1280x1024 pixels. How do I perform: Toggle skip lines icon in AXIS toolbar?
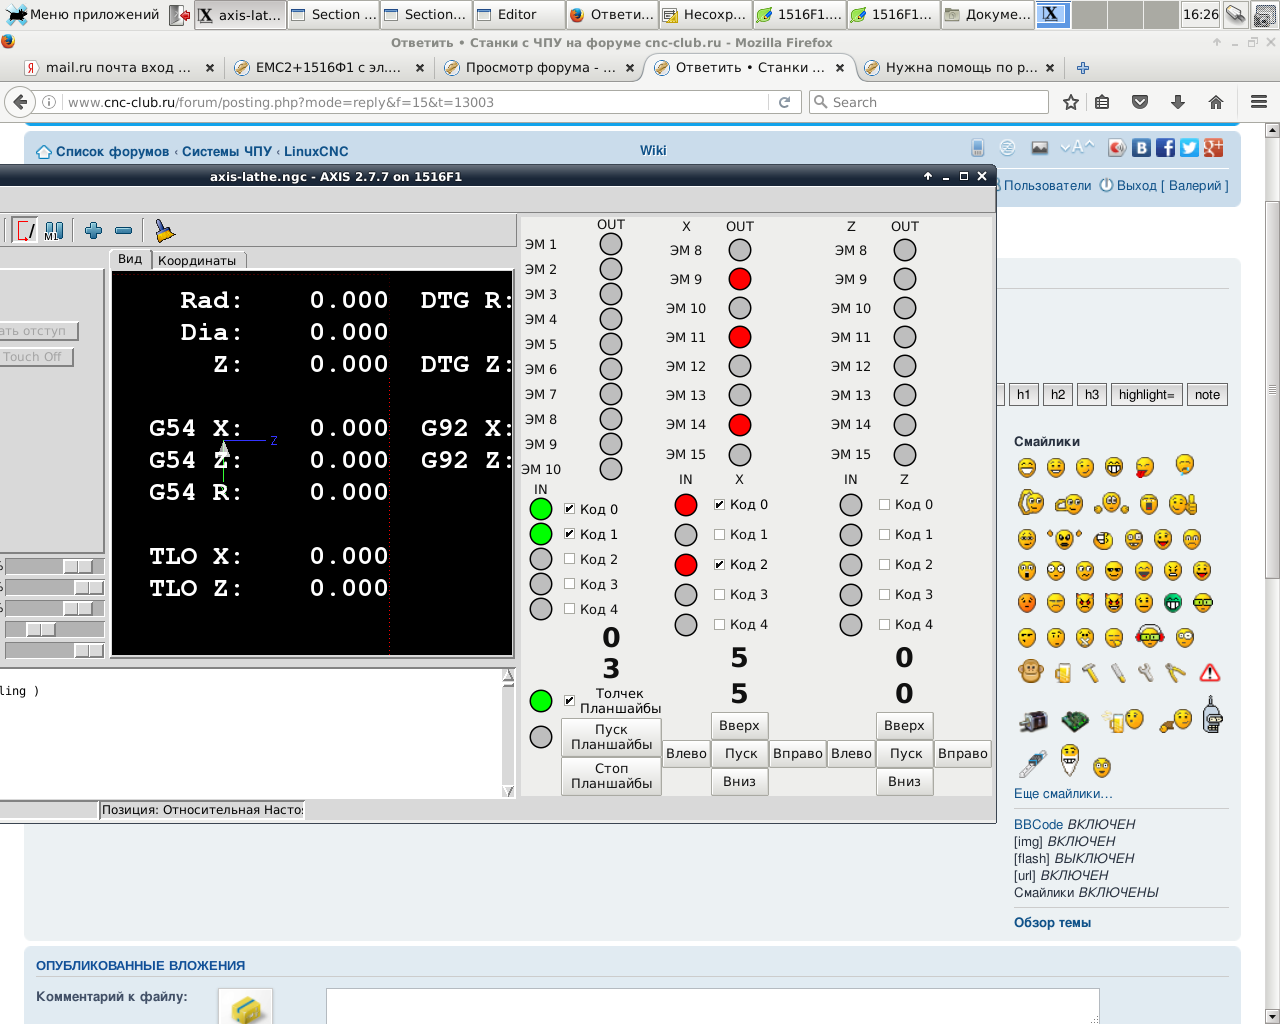26,230
